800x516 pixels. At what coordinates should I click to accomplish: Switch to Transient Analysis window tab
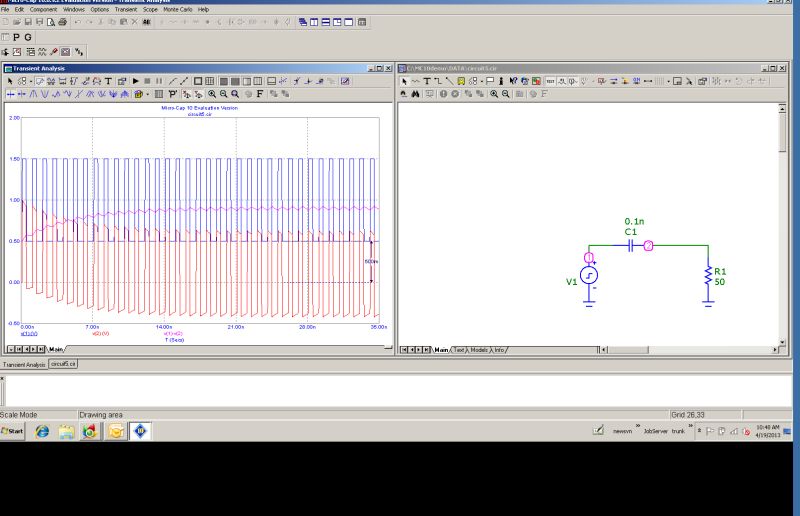click(x=24, y=364)
